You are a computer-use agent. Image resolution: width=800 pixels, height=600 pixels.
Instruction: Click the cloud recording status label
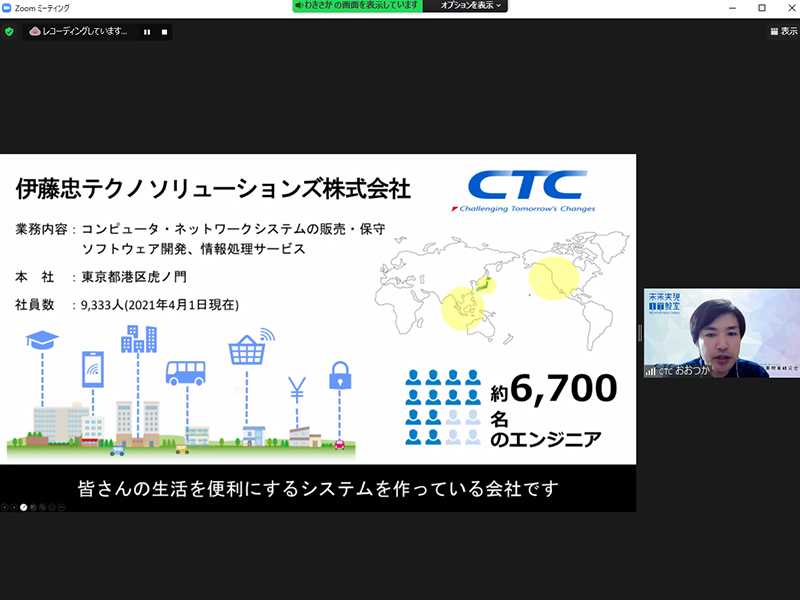78,32
